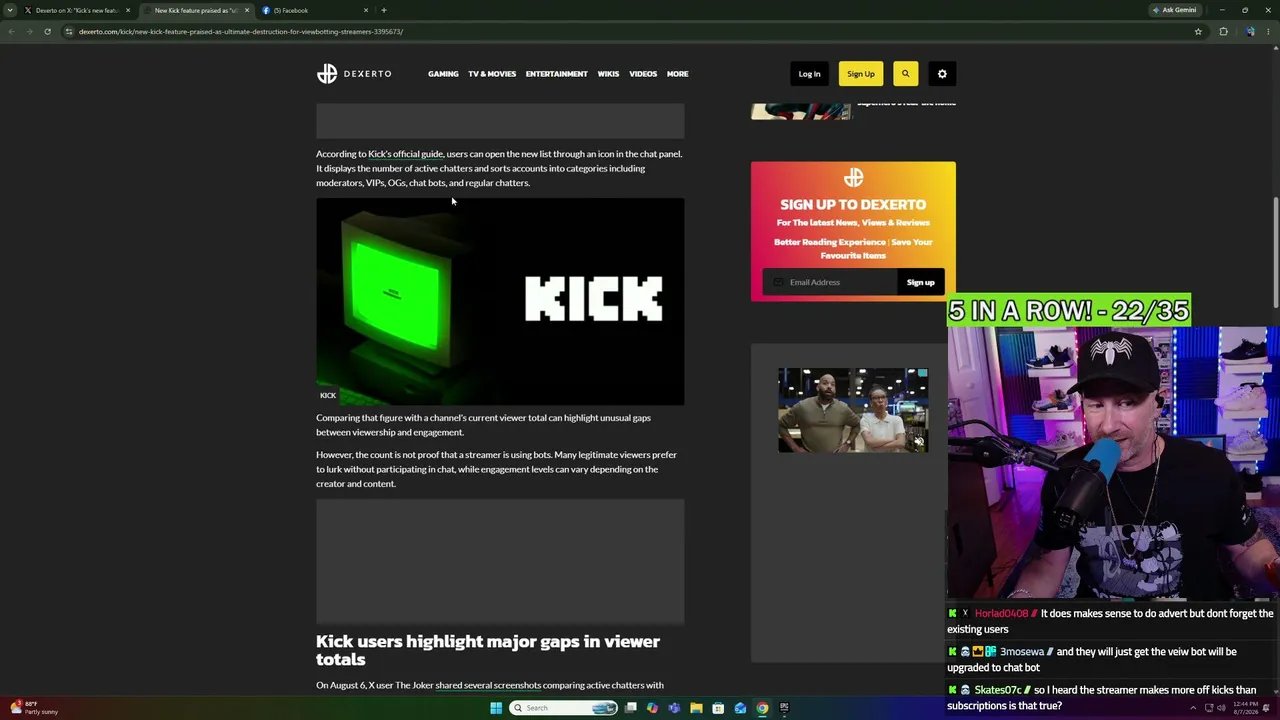Select the New Kick feature article tab
The image size is (1280, 720).
click(x=196, y=10)
